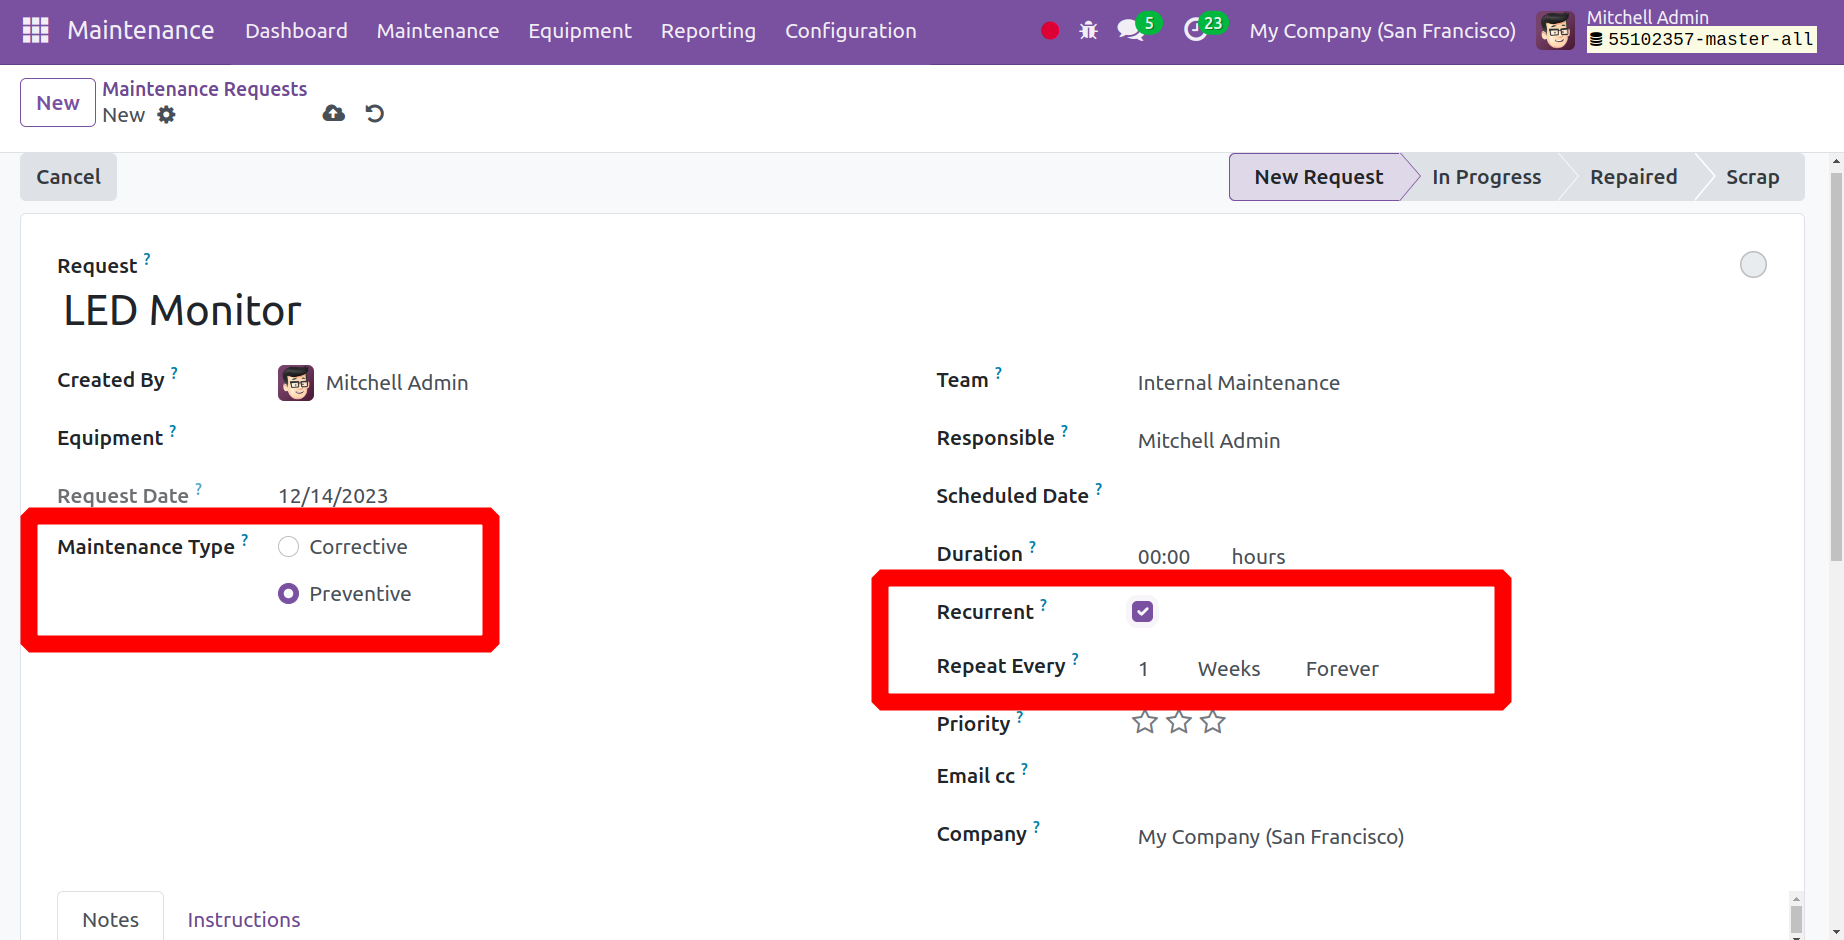Open the debug bug icon menu

1088,31
